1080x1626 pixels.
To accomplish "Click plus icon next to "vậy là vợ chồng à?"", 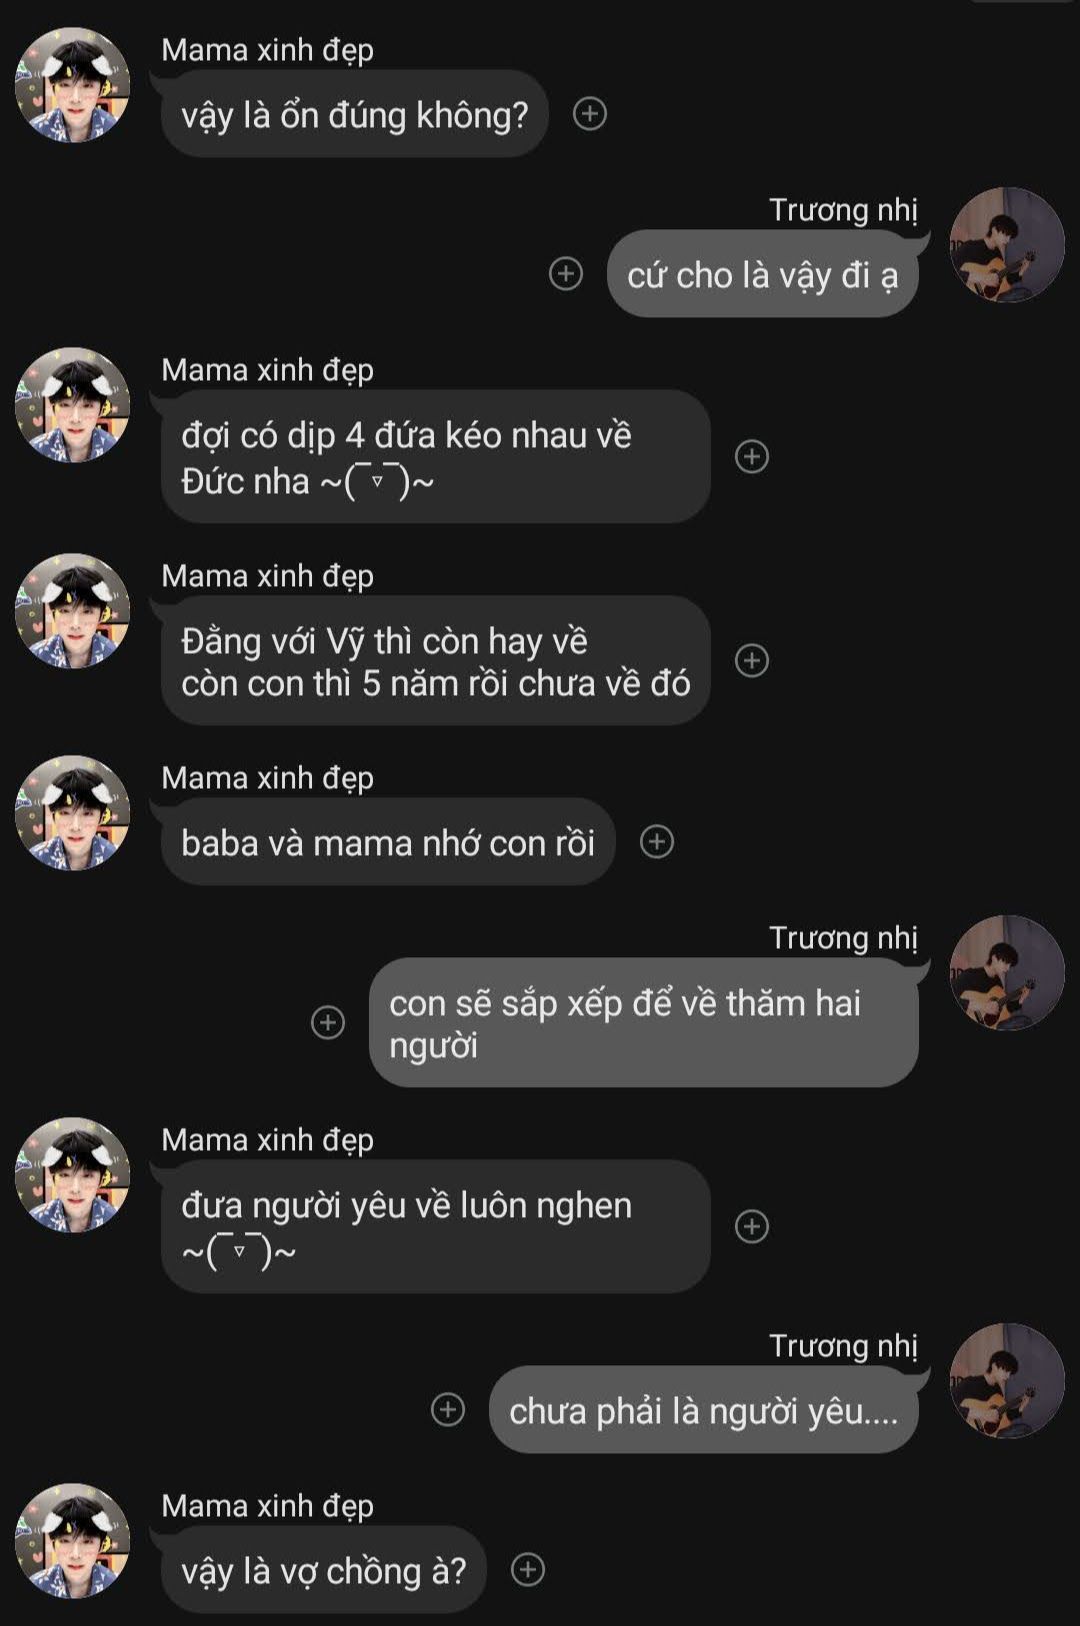I will click(x=528, y=1570).
